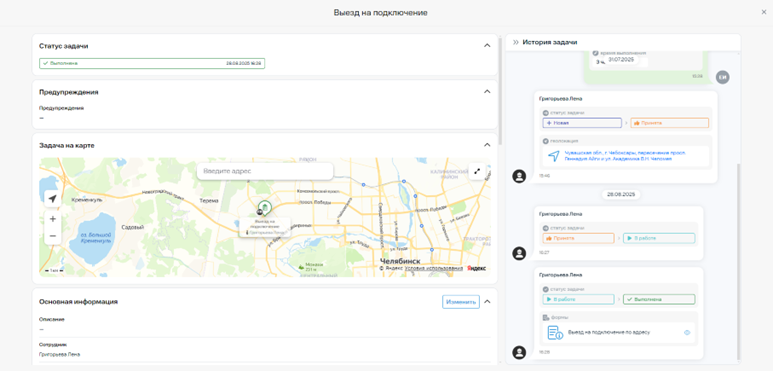Click the grey avatar next to the green message
Image resolution: width=773 pixels, height=371 pixels.
point(723,77)
